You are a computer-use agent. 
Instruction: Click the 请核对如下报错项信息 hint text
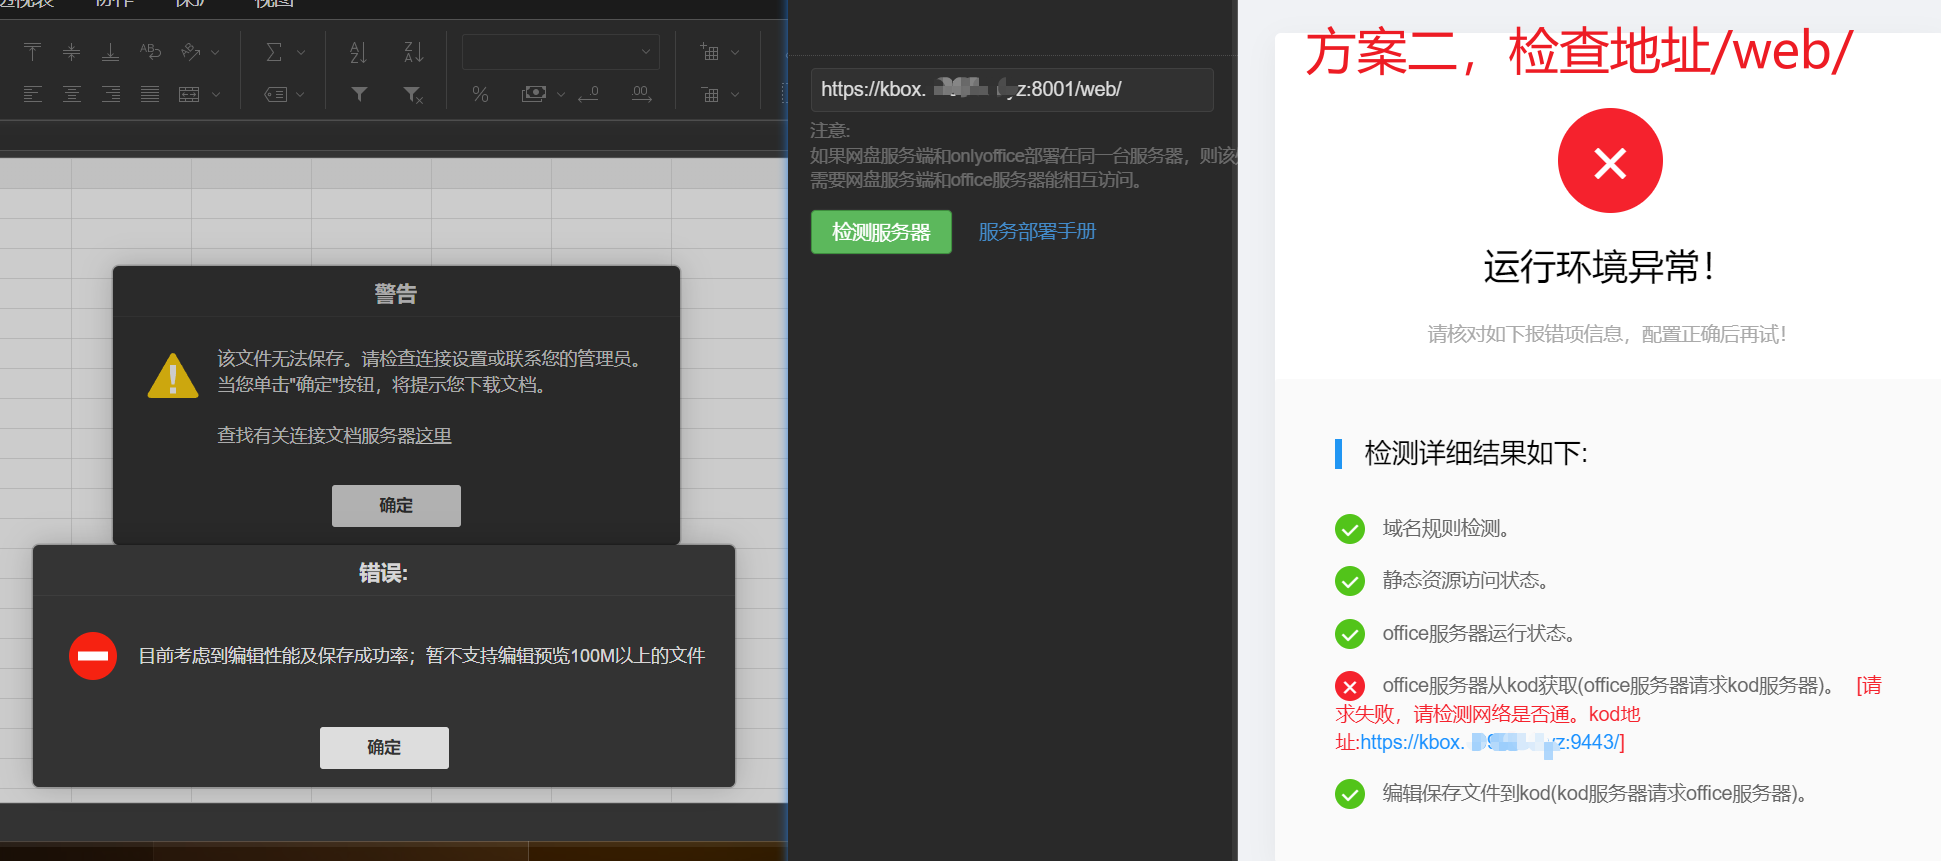(x=1607, y=334)
